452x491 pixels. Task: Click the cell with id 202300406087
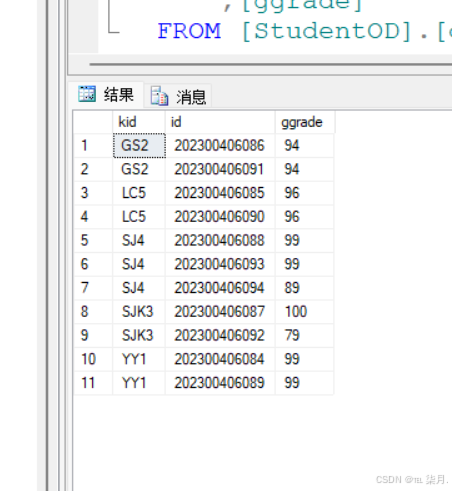(x=220, y=312)
